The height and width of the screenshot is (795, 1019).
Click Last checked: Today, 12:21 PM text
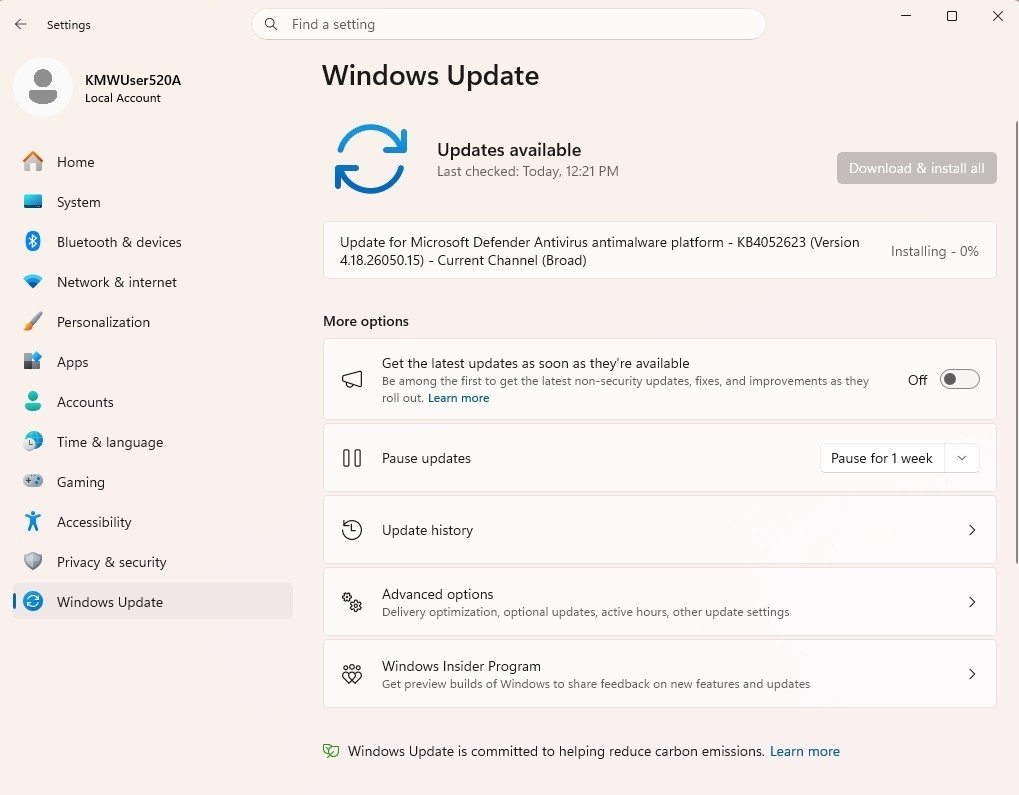pos(528,172)
